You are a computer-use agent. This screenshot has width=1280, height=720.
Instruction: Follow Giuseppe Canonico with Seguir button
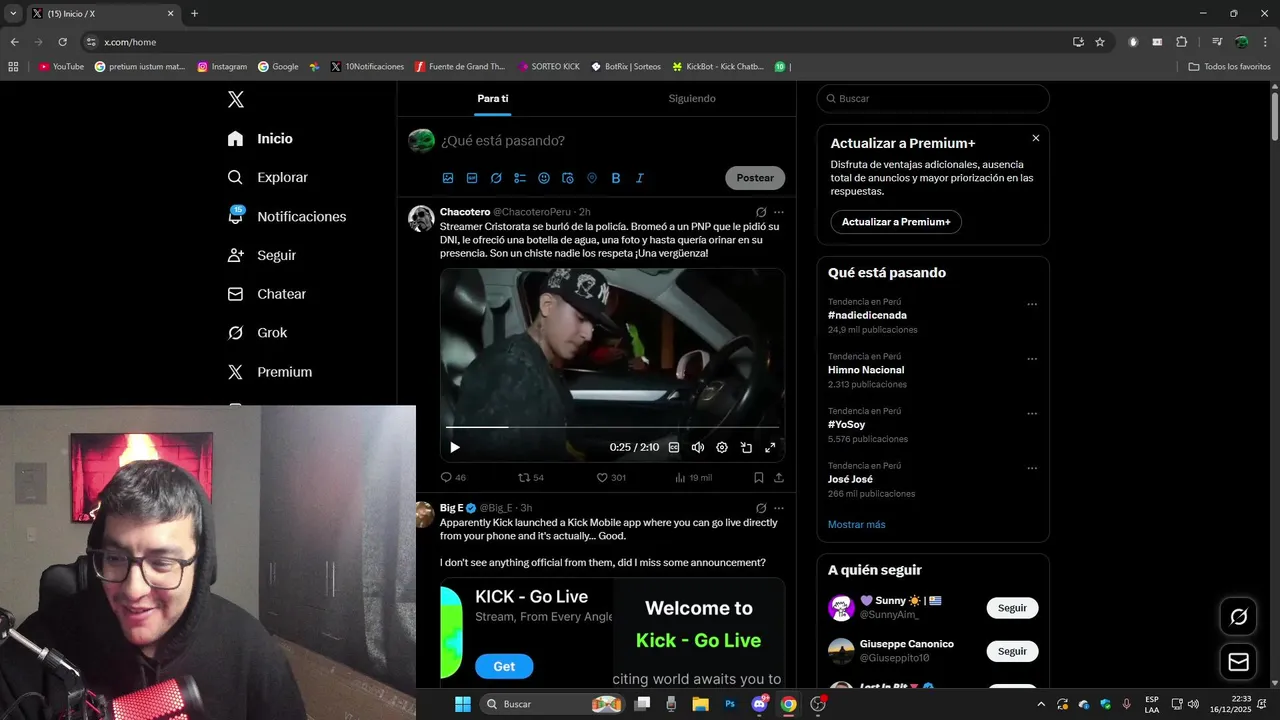[1012, 651]
